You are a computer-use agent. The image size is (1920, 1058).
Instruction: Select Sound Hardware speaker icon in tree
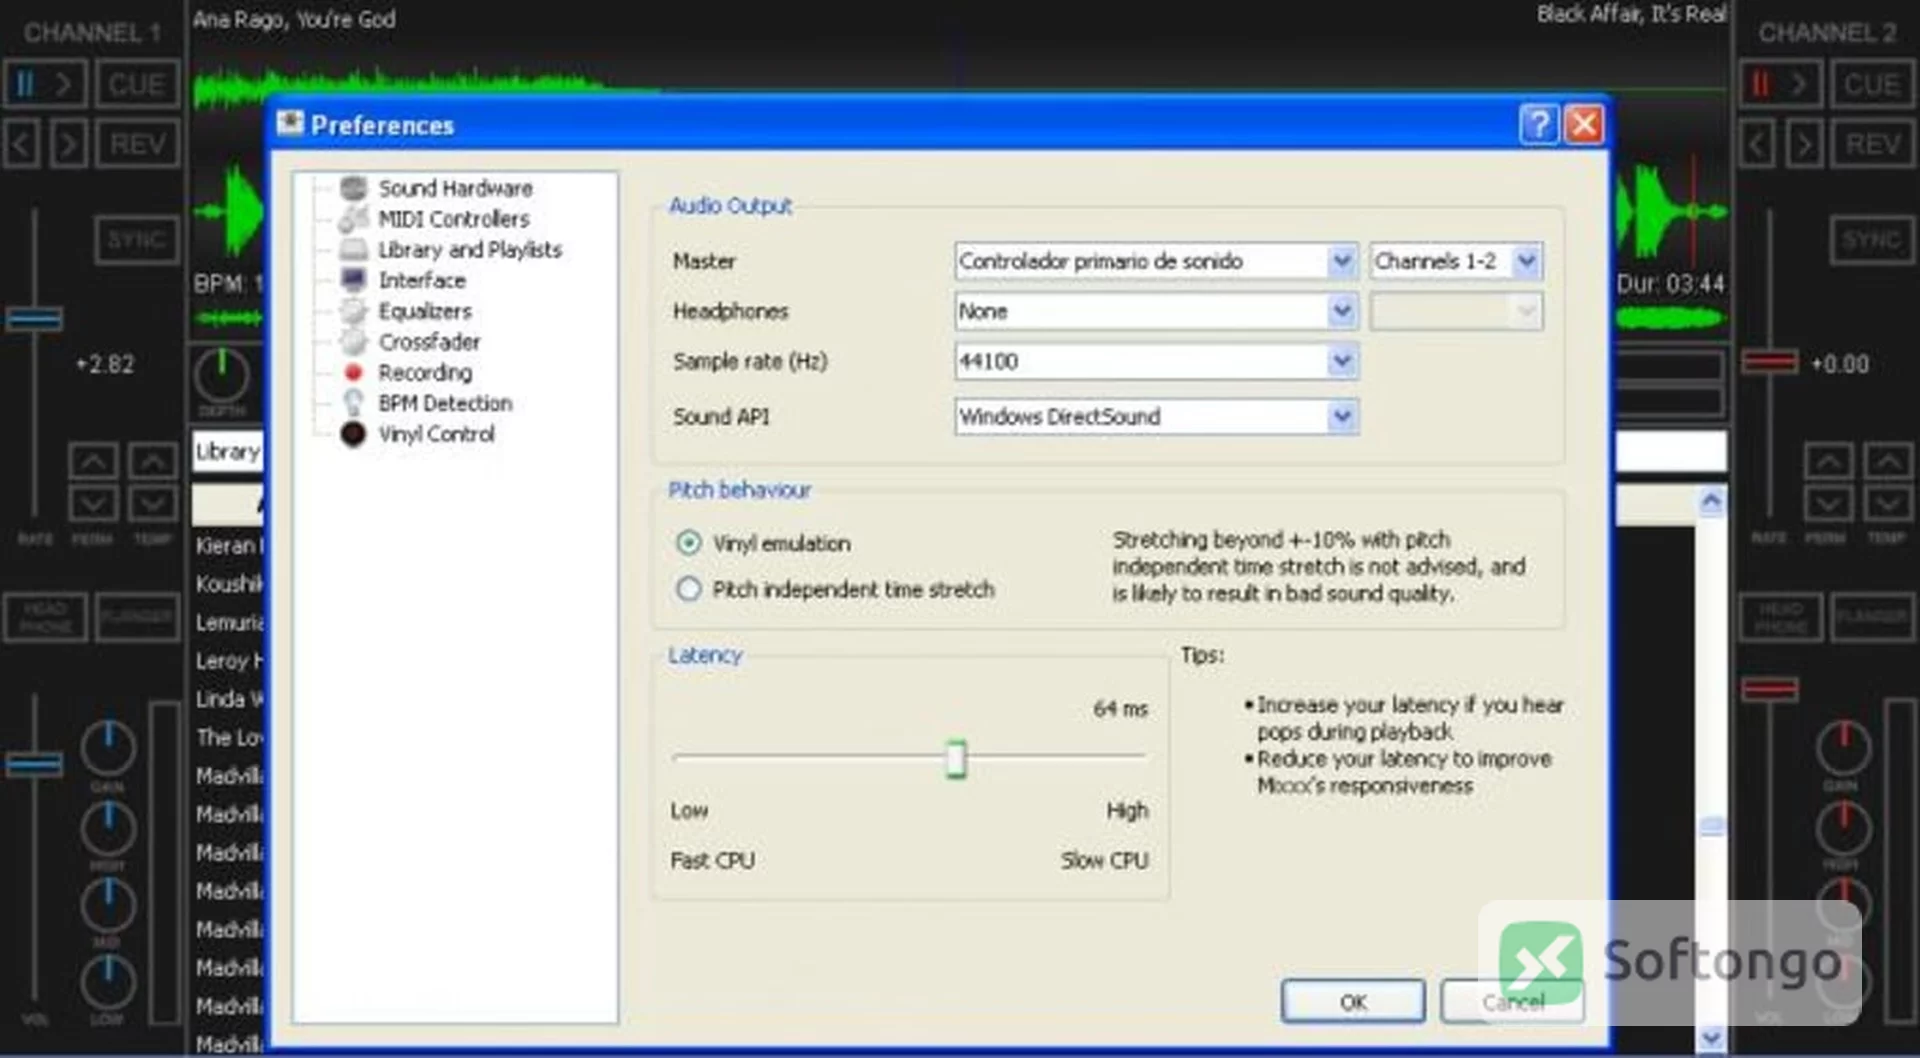coord(353,188)
